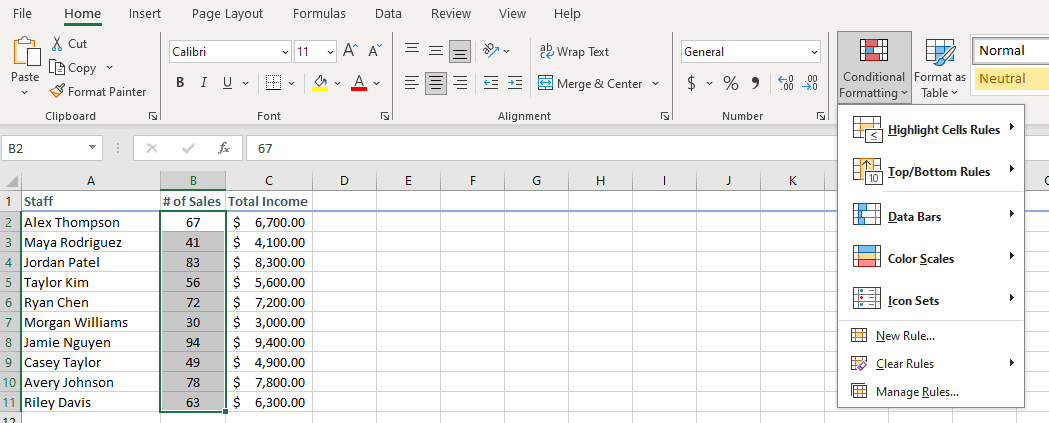Screen dimensions: 1049x423
Task: Click Conditional Formatting button
Action: [874, 68]
